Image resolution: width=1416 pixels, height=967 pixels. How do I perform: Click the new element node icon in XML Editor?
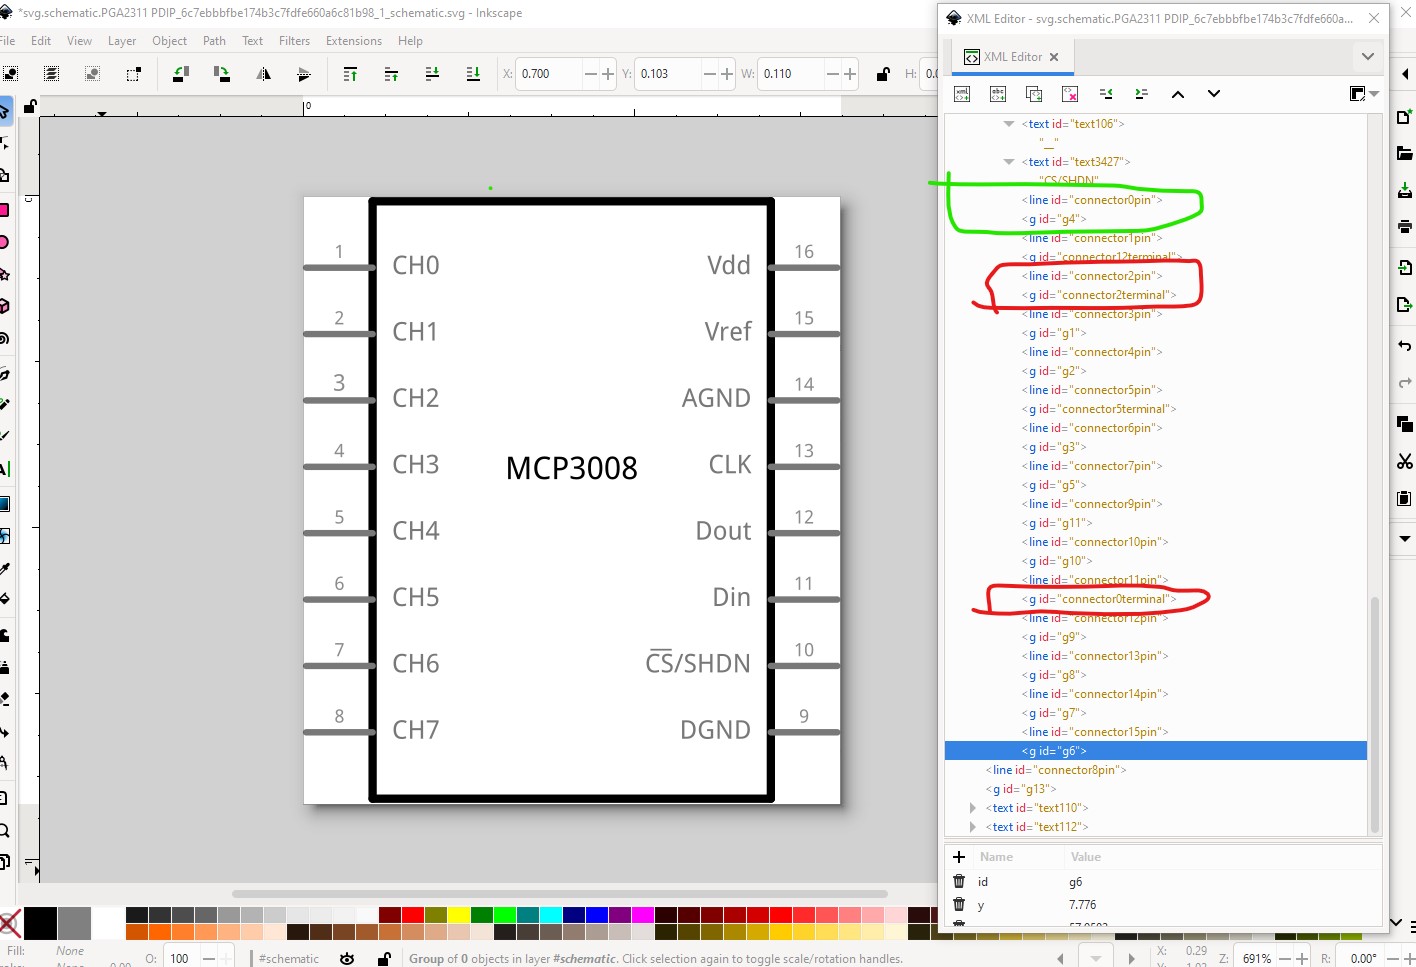coord(962,94)
